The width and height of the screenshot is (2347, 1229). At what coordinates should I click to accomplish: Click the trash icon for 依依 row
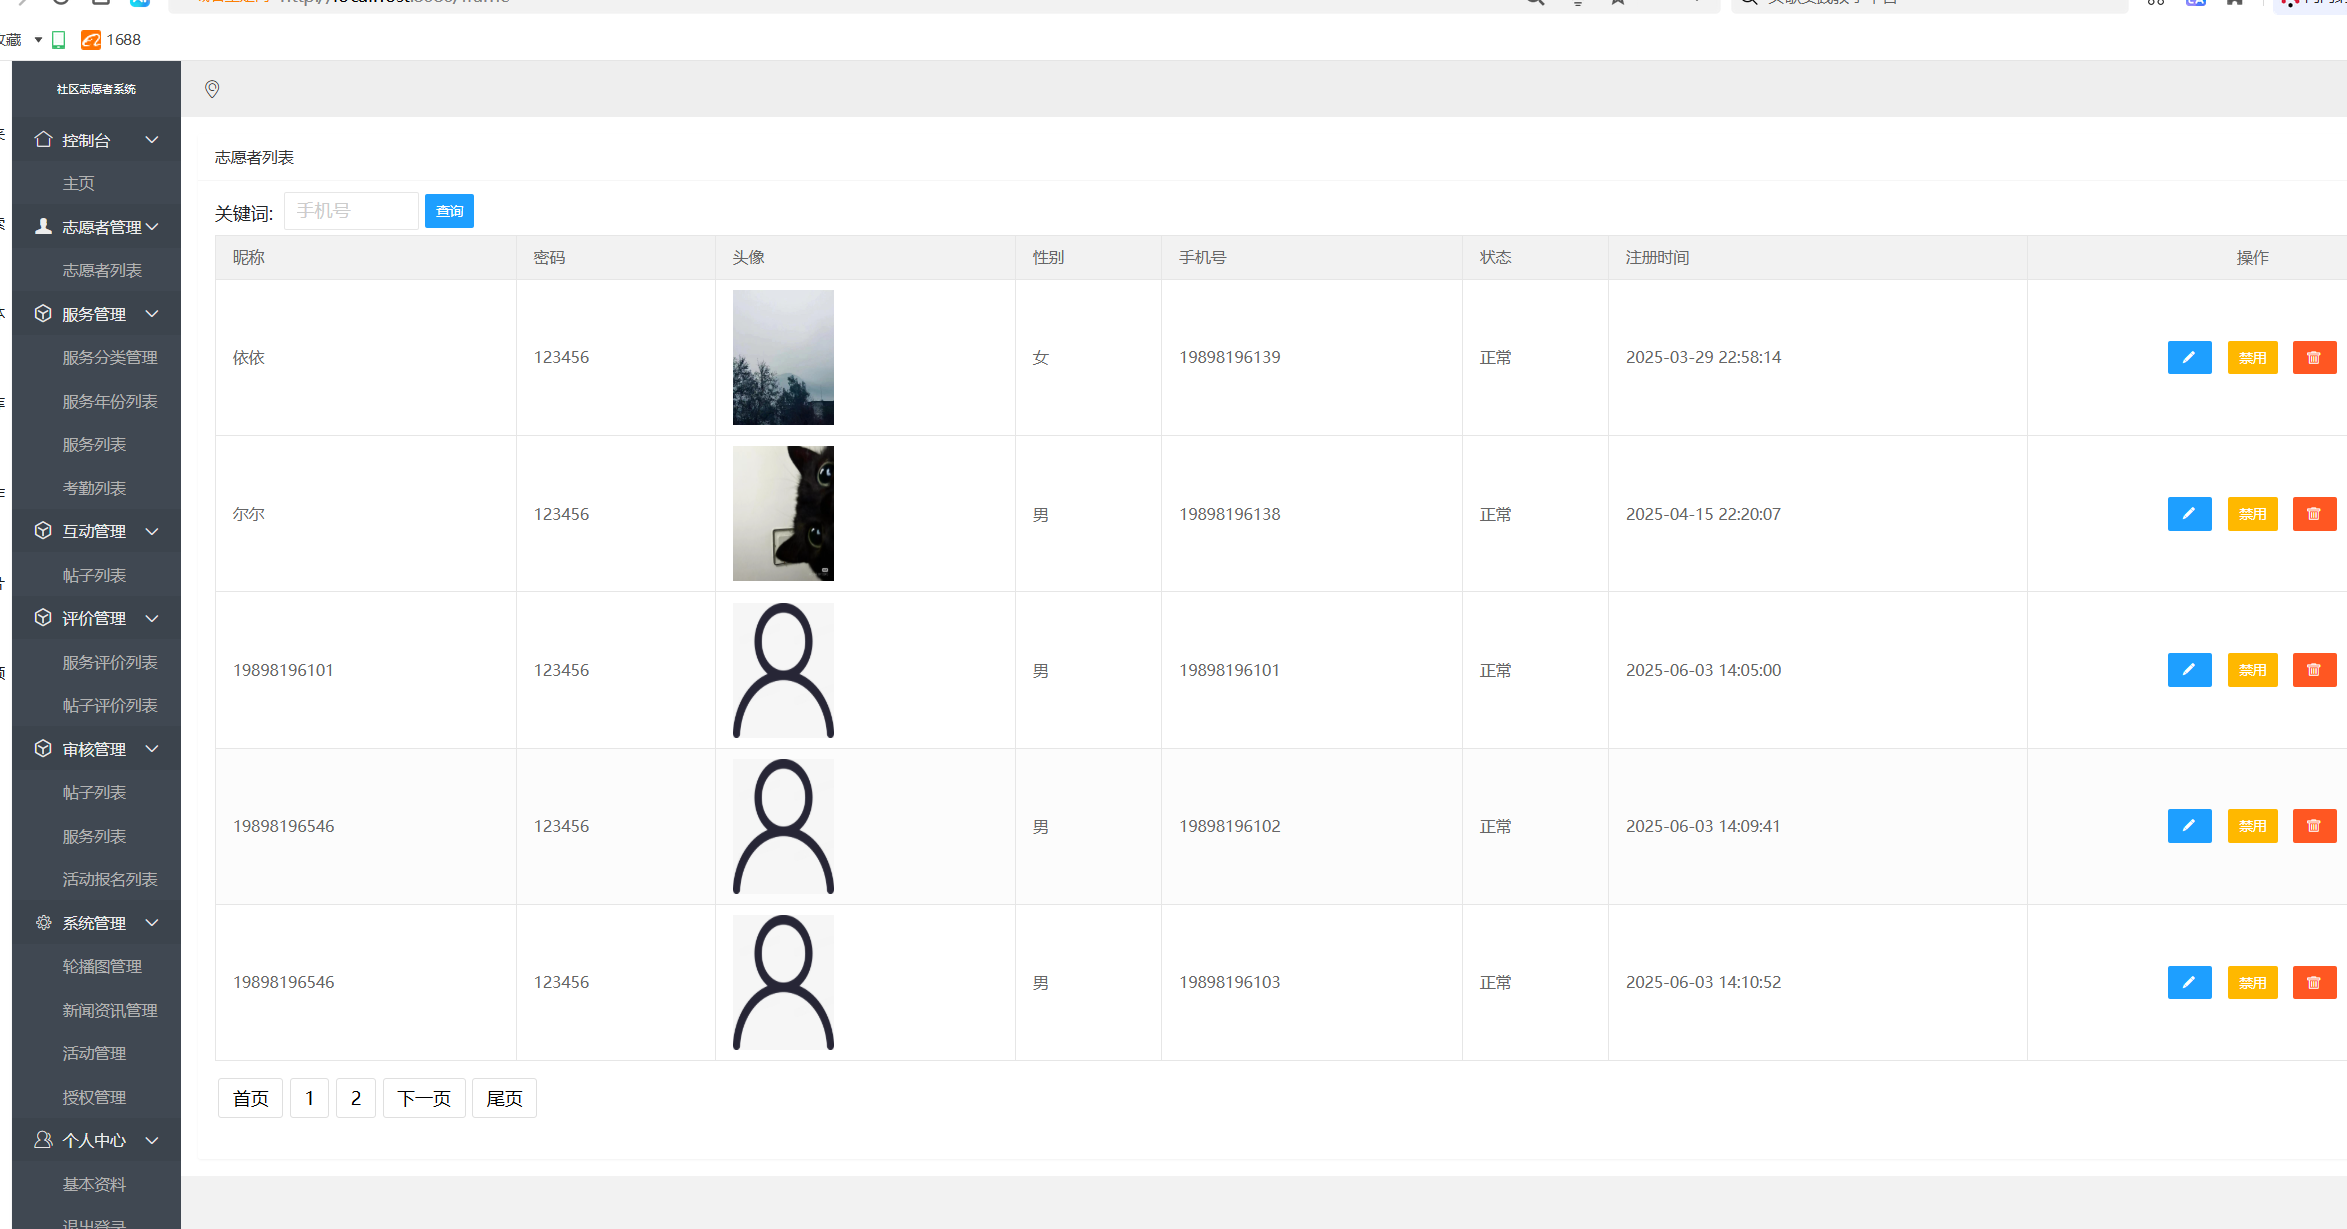tap(2313, 357)
